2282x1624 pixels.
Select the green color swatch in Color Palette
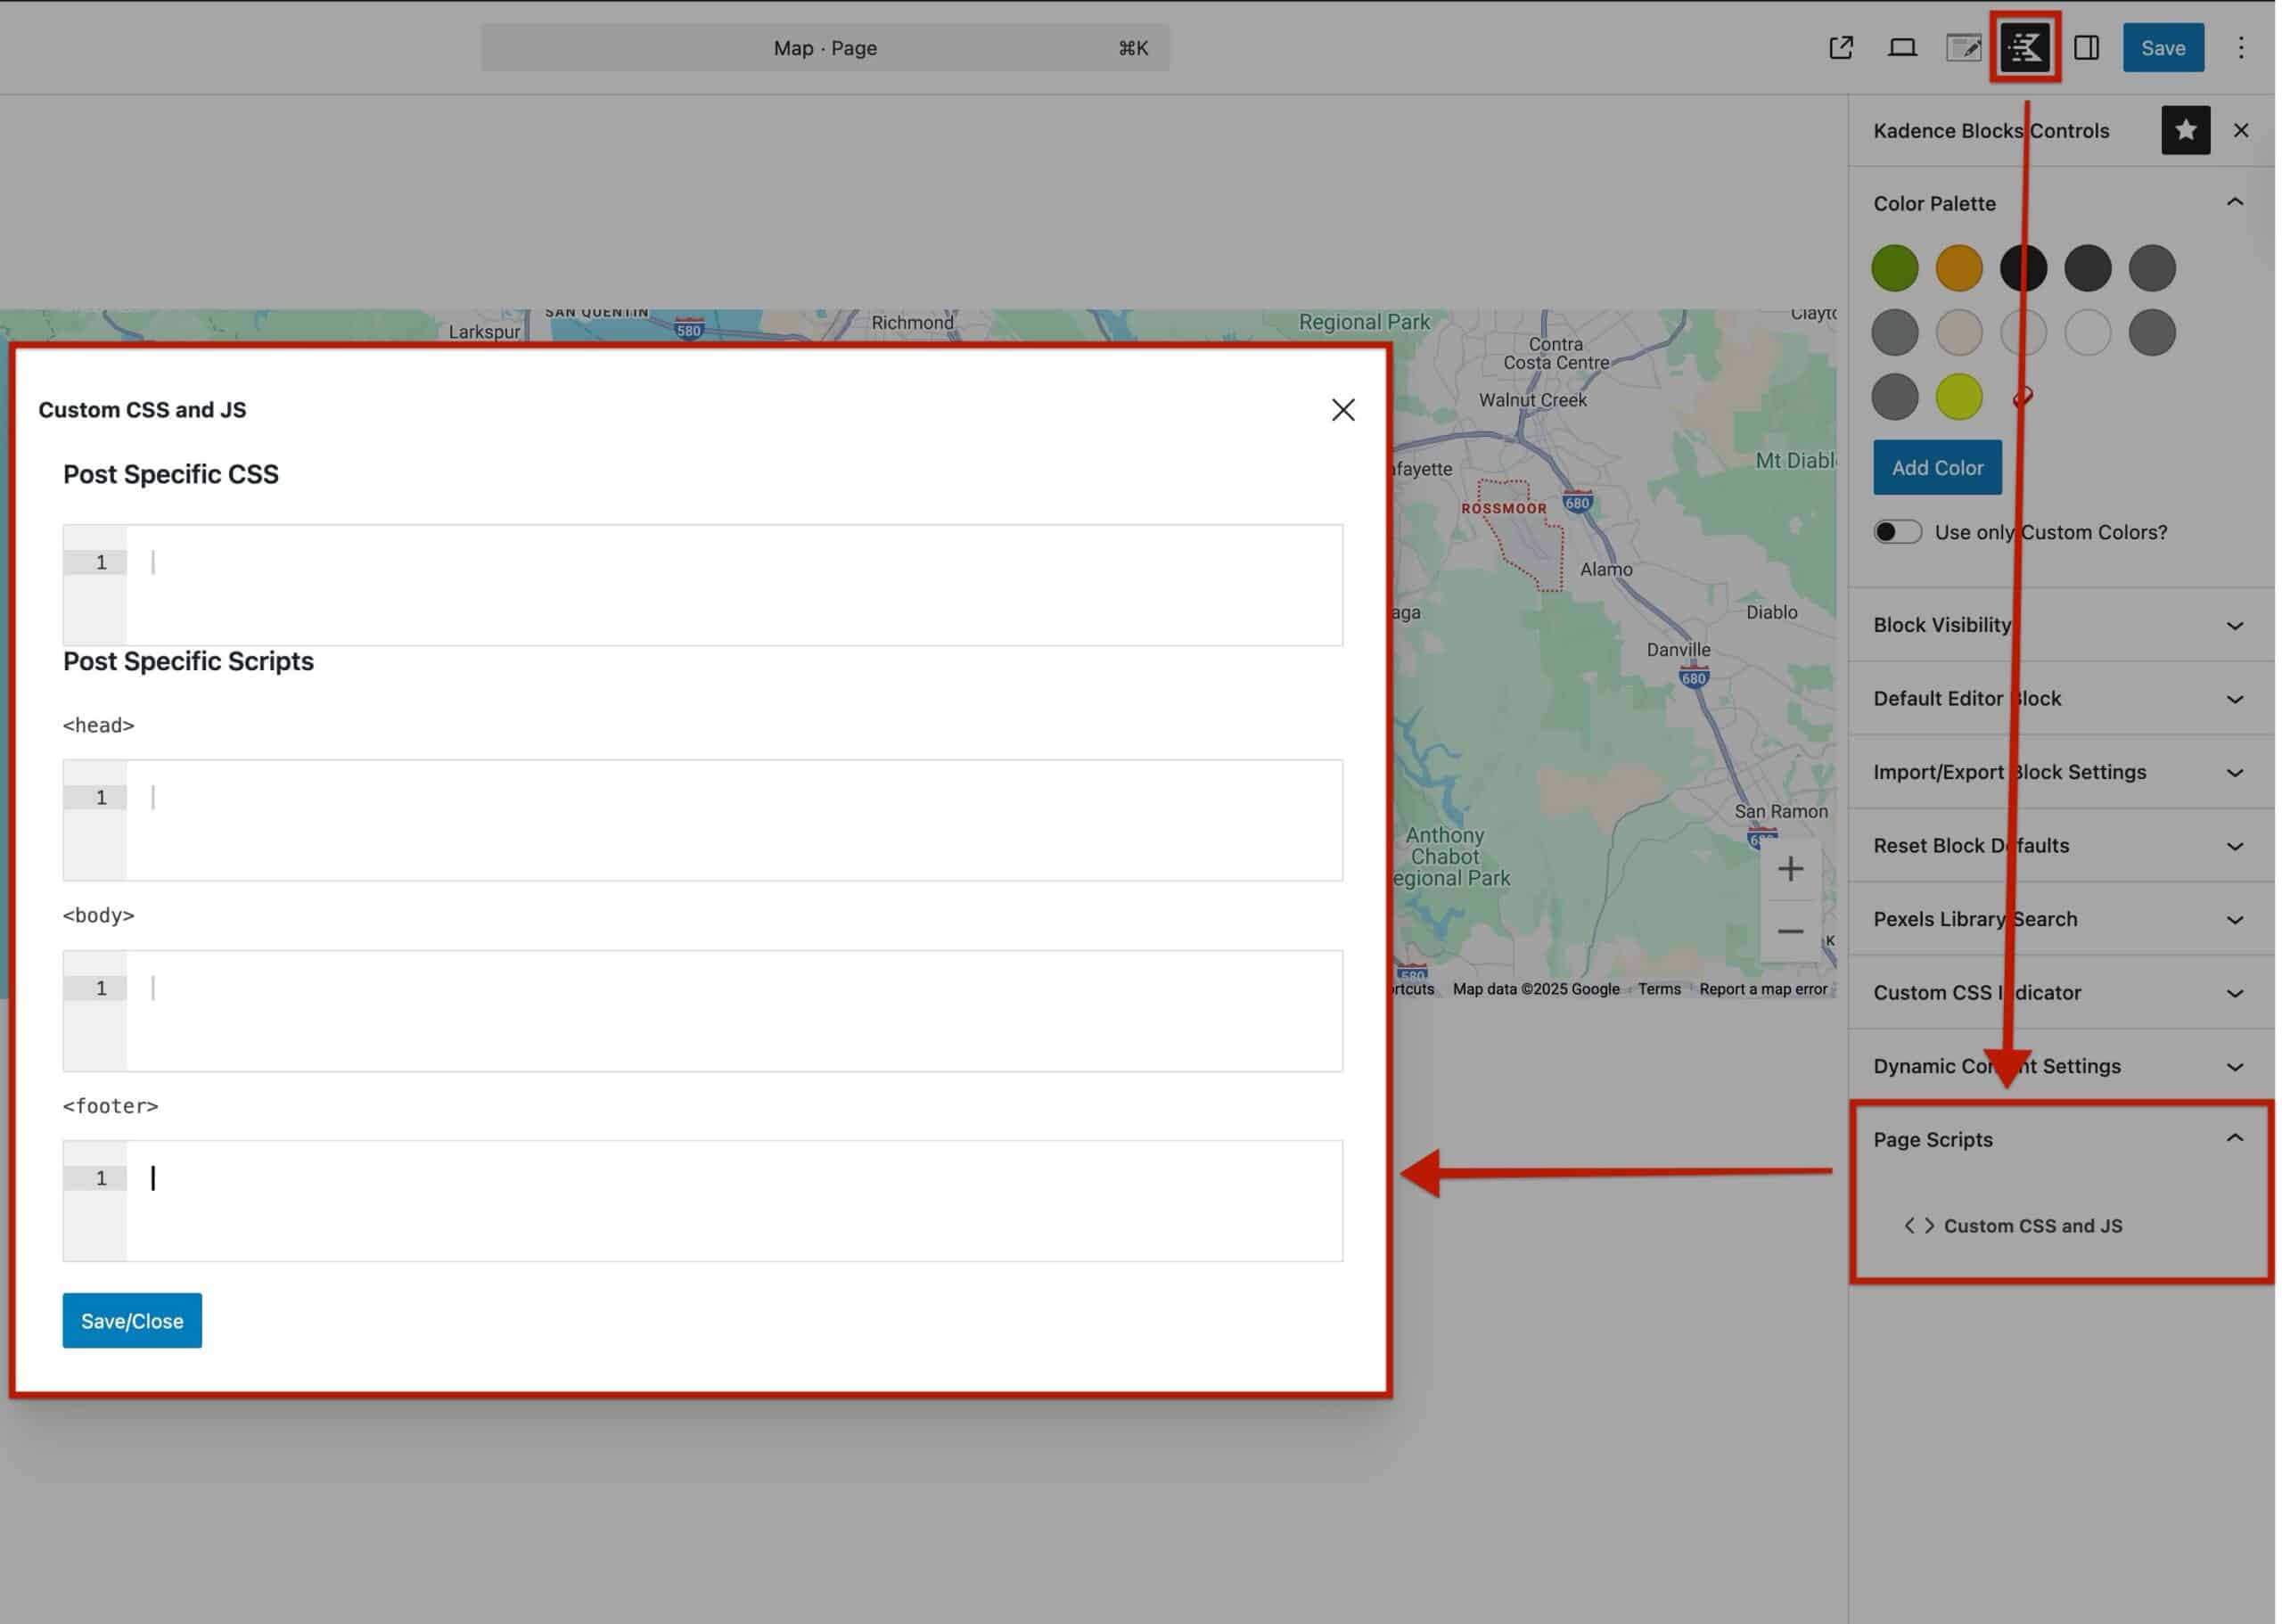tap(1894, 267)
